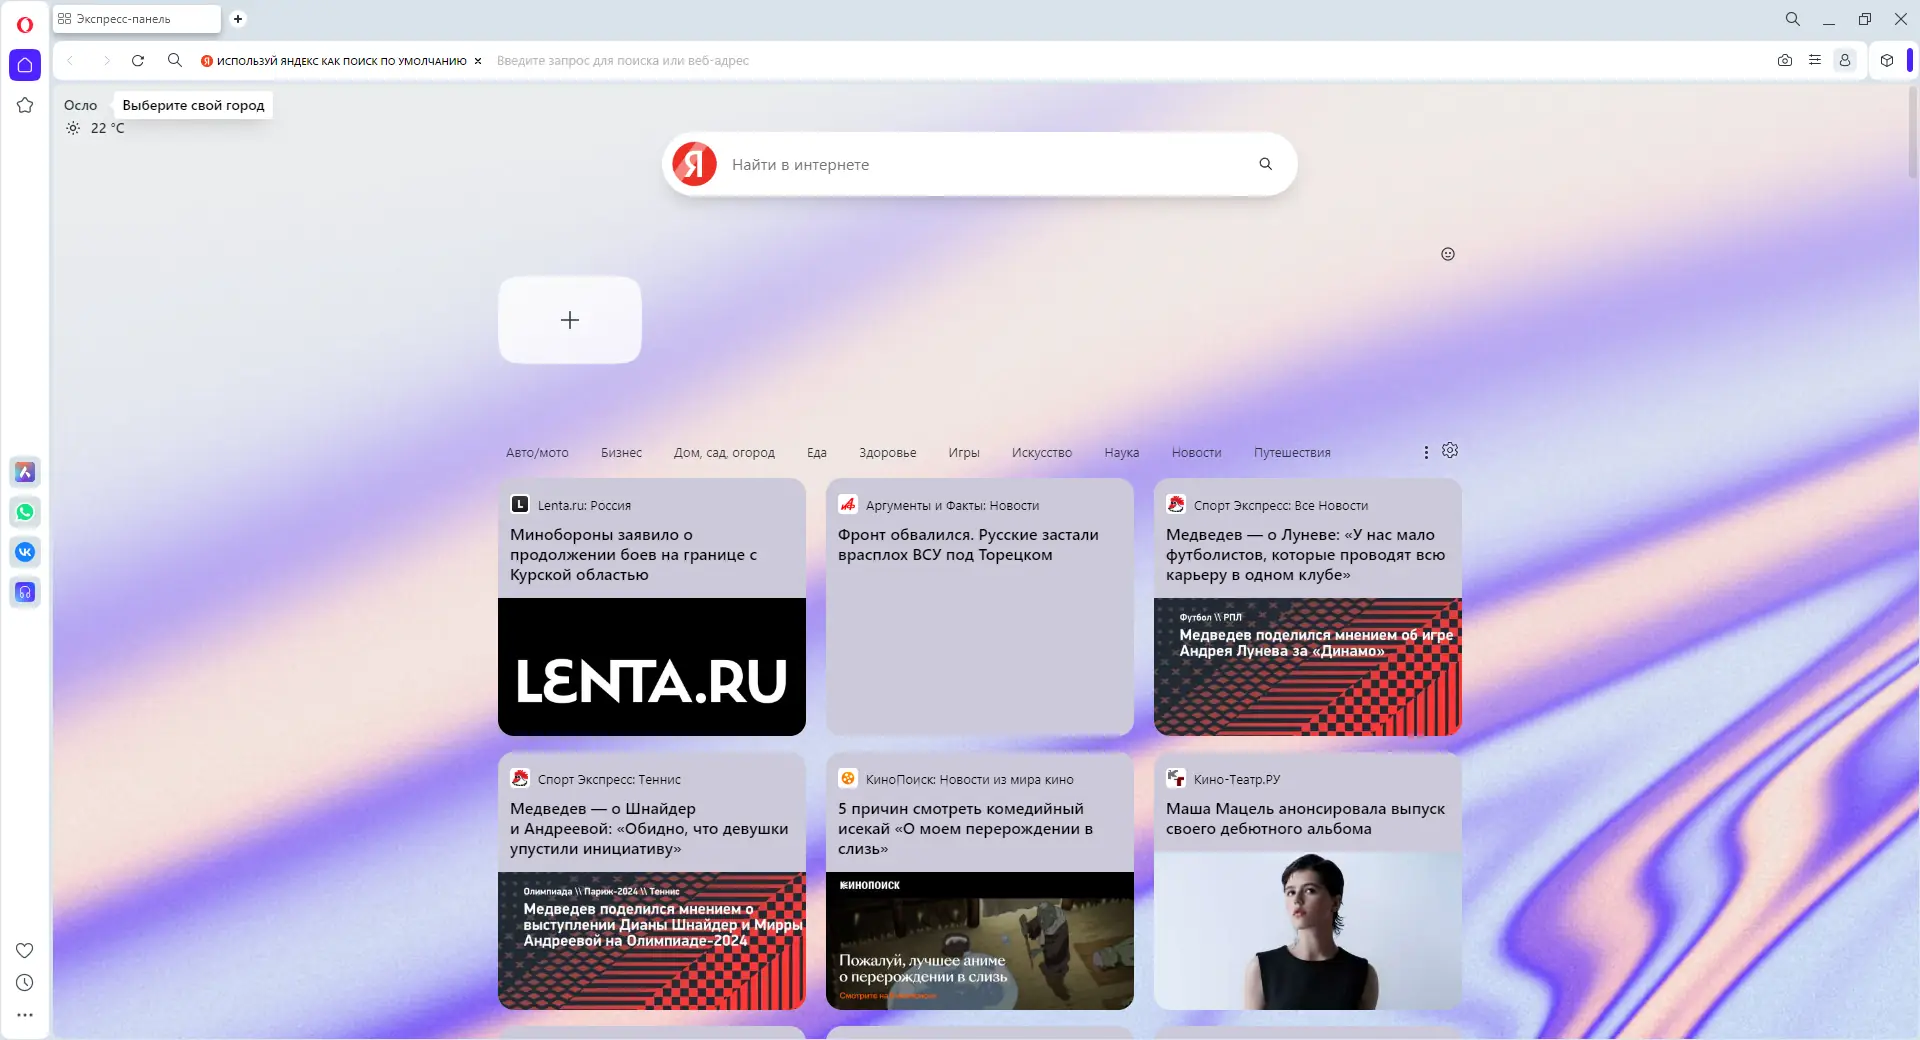The height and width of the screenshot is (1040, 1920).
Task: Add a site with the plus tile
Action: click(x=570, y=320)
